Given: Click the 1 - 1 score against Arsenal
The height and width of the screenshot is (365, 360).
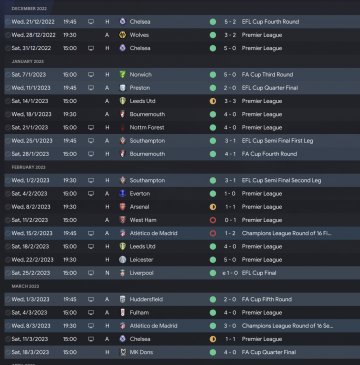Looking at the screenshot, I should click(x=230, y=207).
